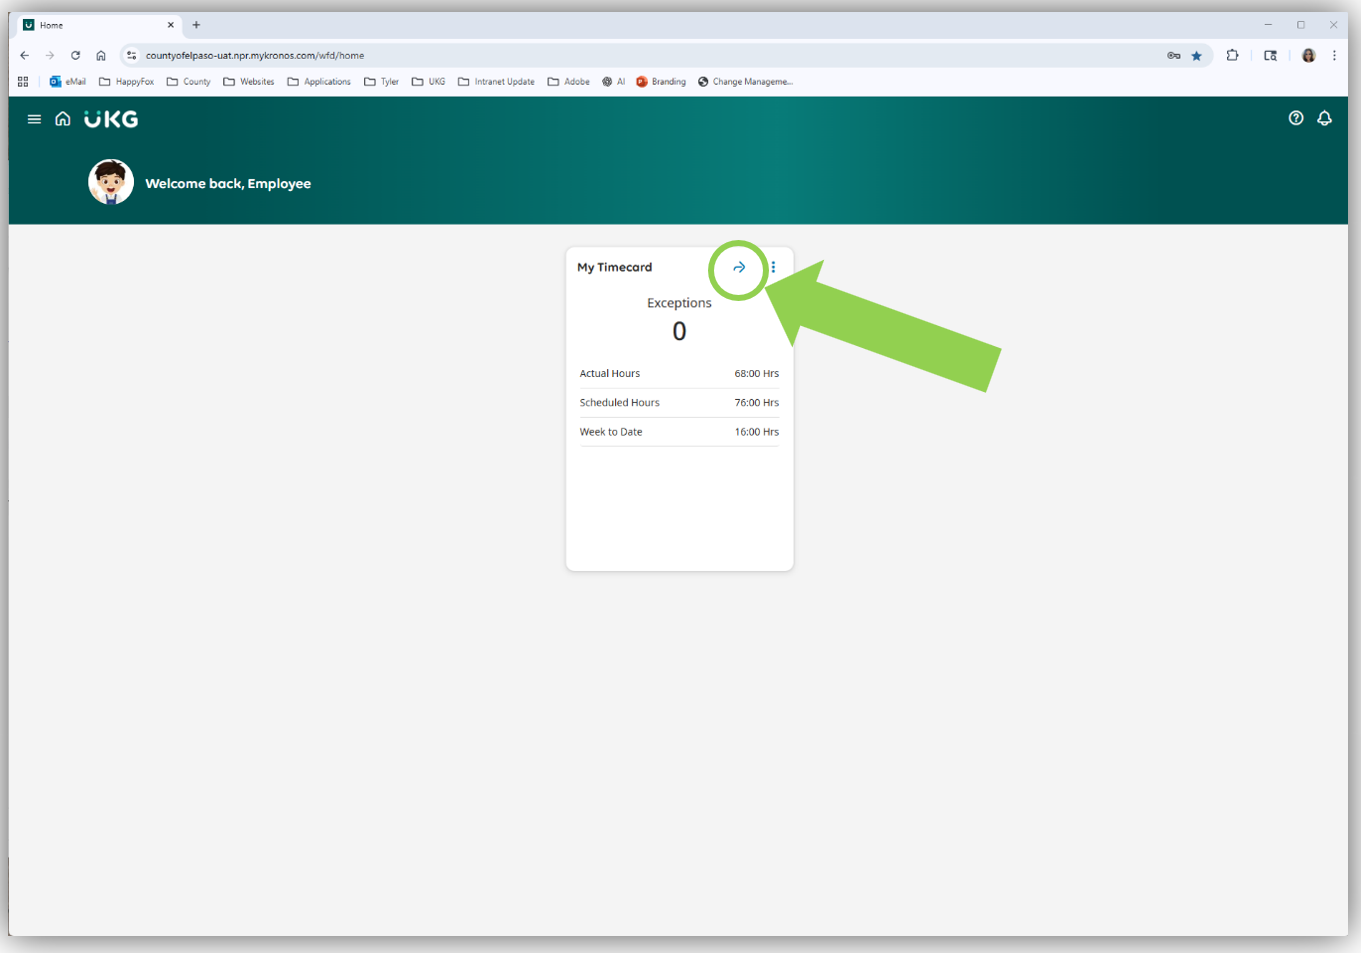This screenshot has height=953, width=1361.
Task: Click the browser forward arrow
Action: 50,55
